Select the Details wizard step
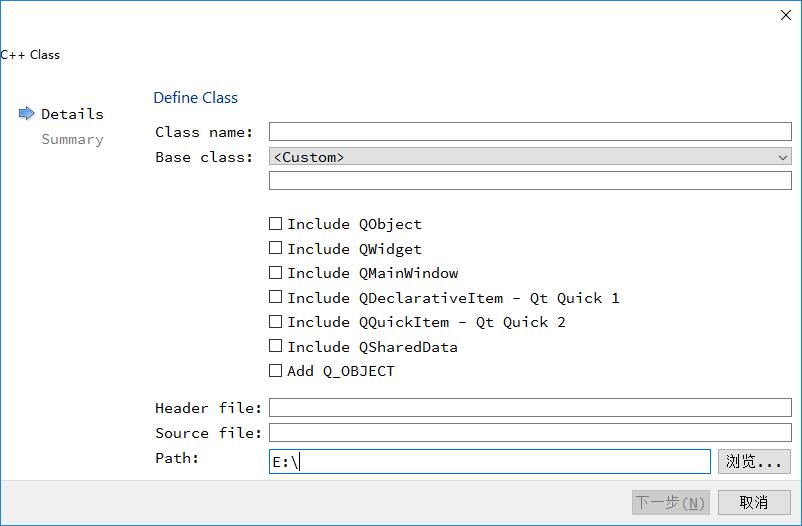Screen dimensions: 802x526 pos(72,114)
